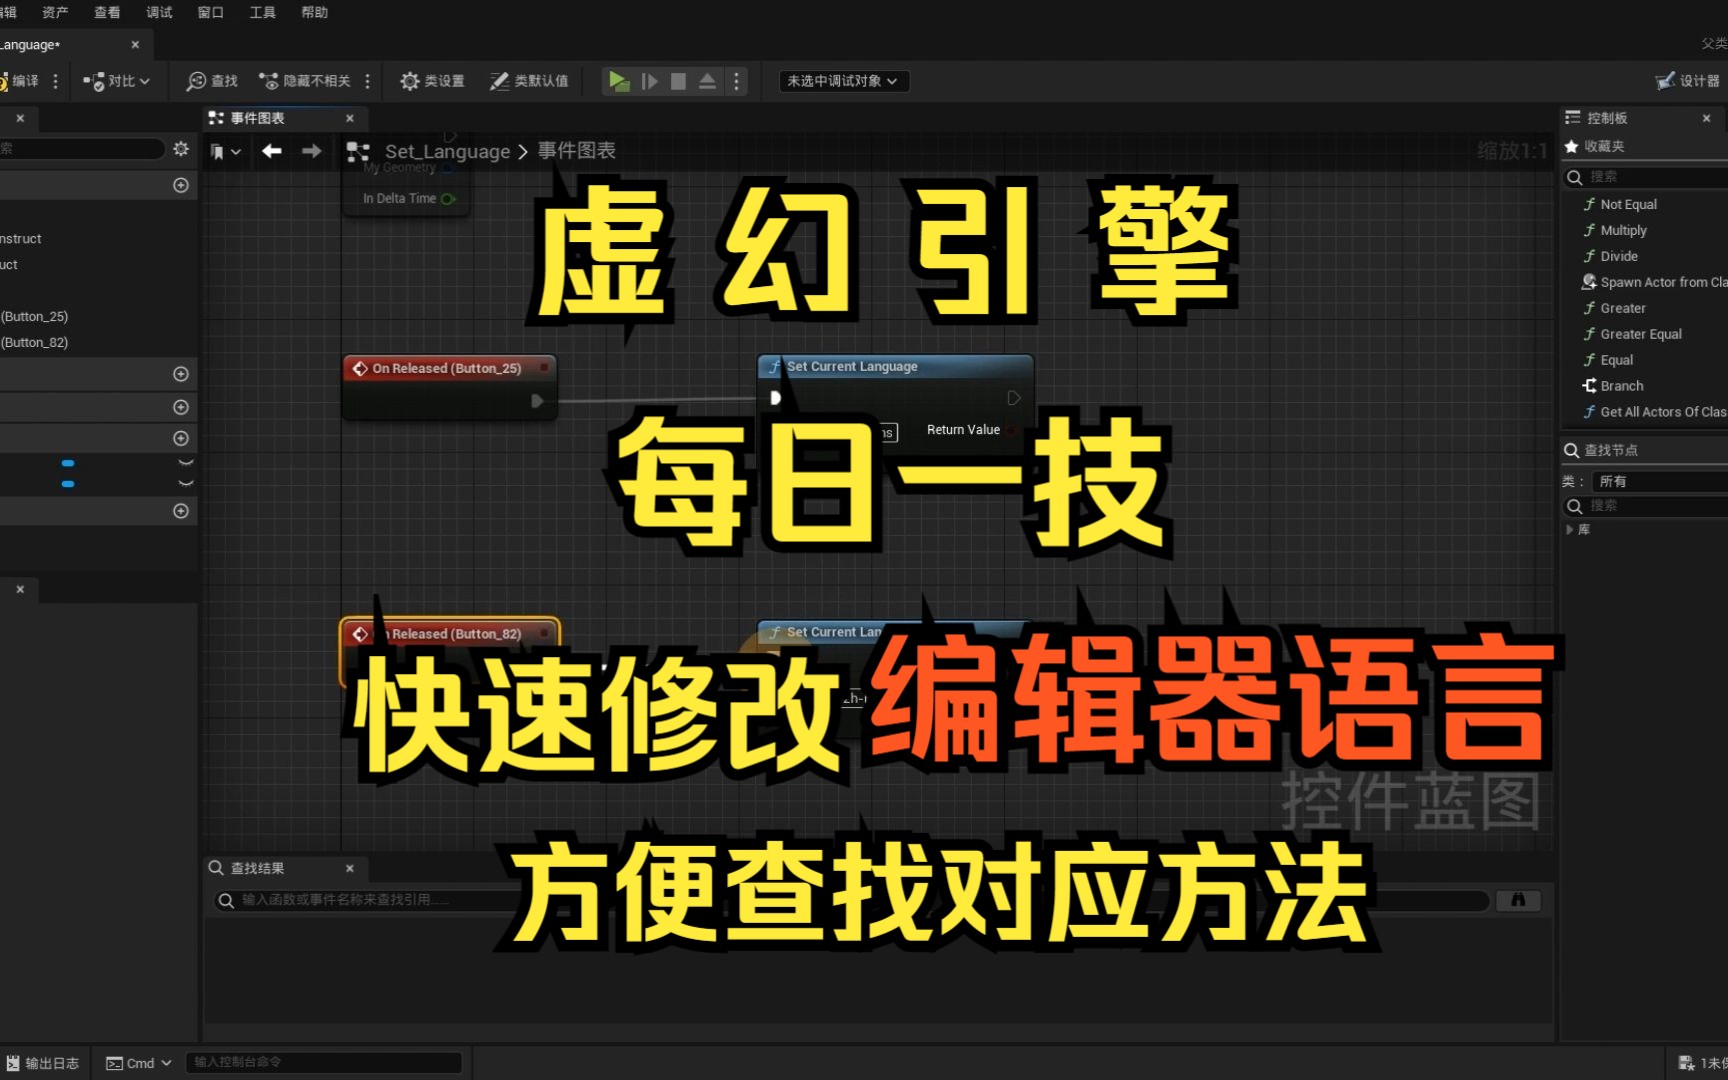Open Tools (工具) menu
The width and height of the screenshot is (1728, 1080).
pos(263,12)
